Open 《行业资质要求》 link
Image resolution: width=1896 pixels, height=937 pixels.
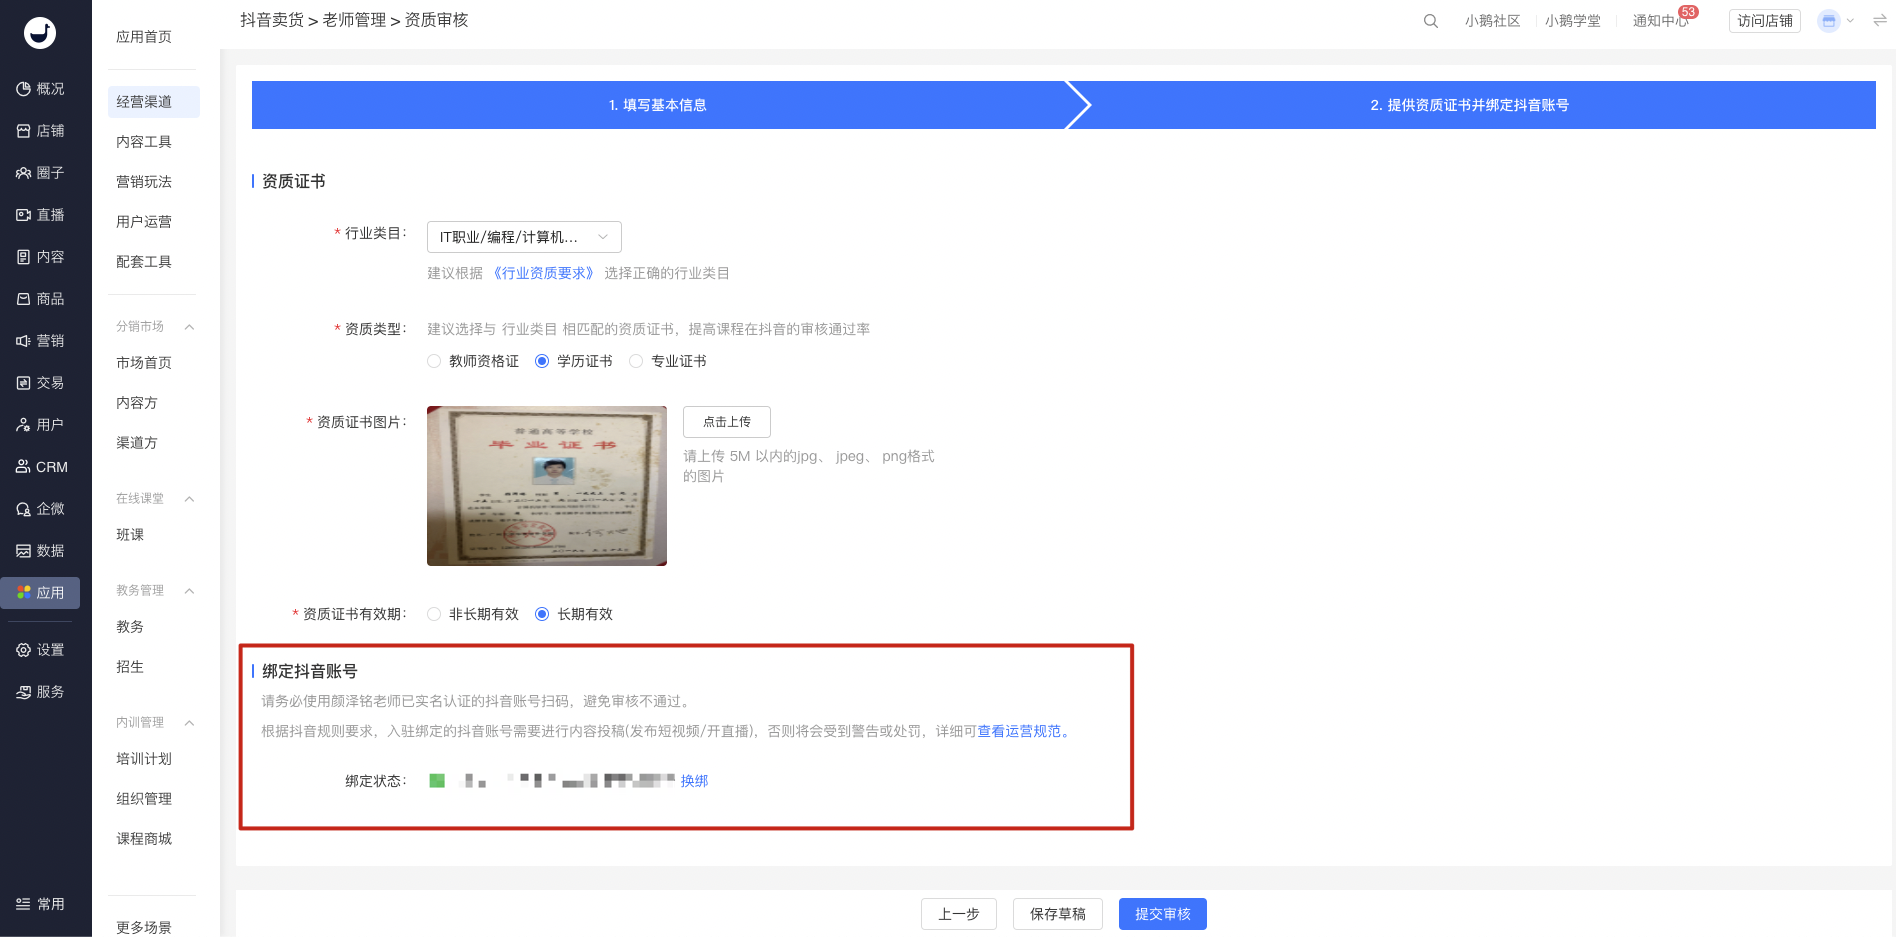pos(543,273)
